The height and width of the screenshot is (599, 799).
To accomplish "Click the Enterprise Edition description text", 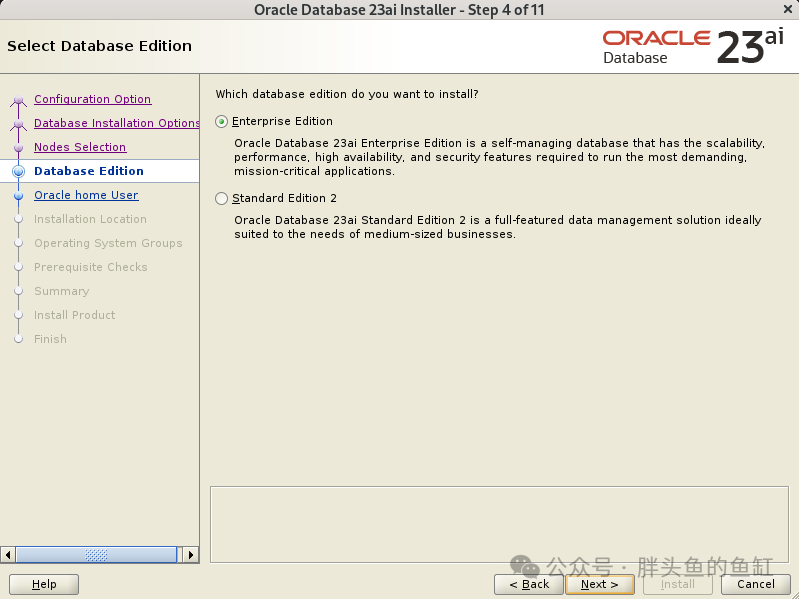I will point(499,157).
